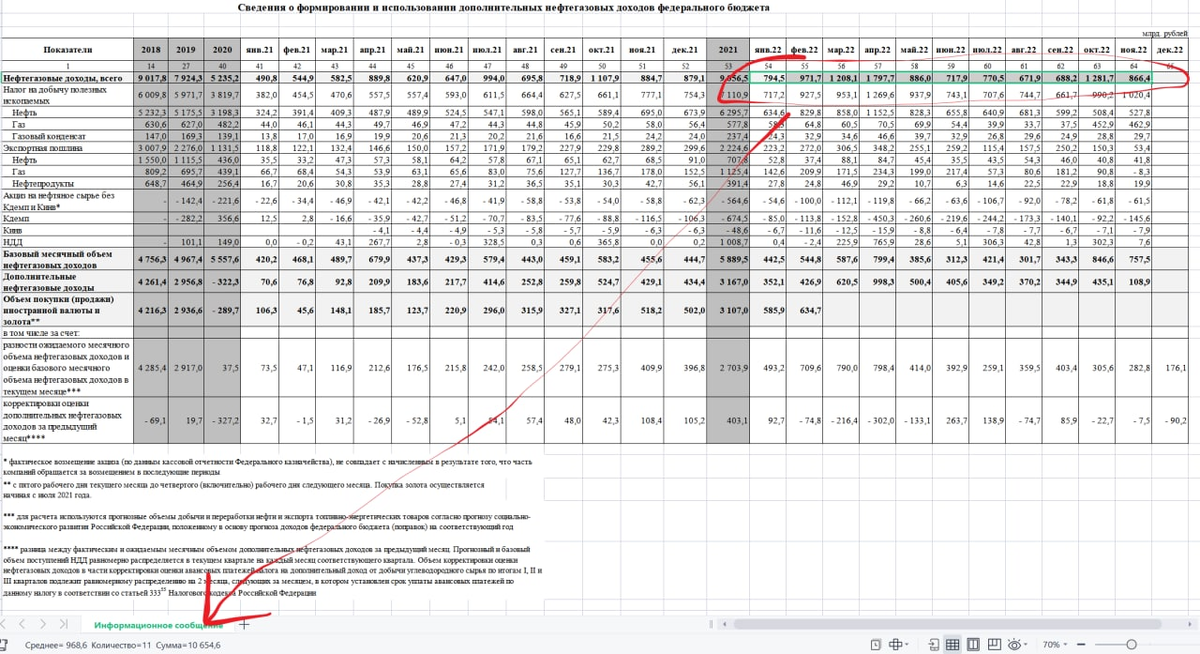1200x654 pixels.
Task: Select the Экспортная пошлина row label
Action: pyautogui.click(x=66, y=146)
